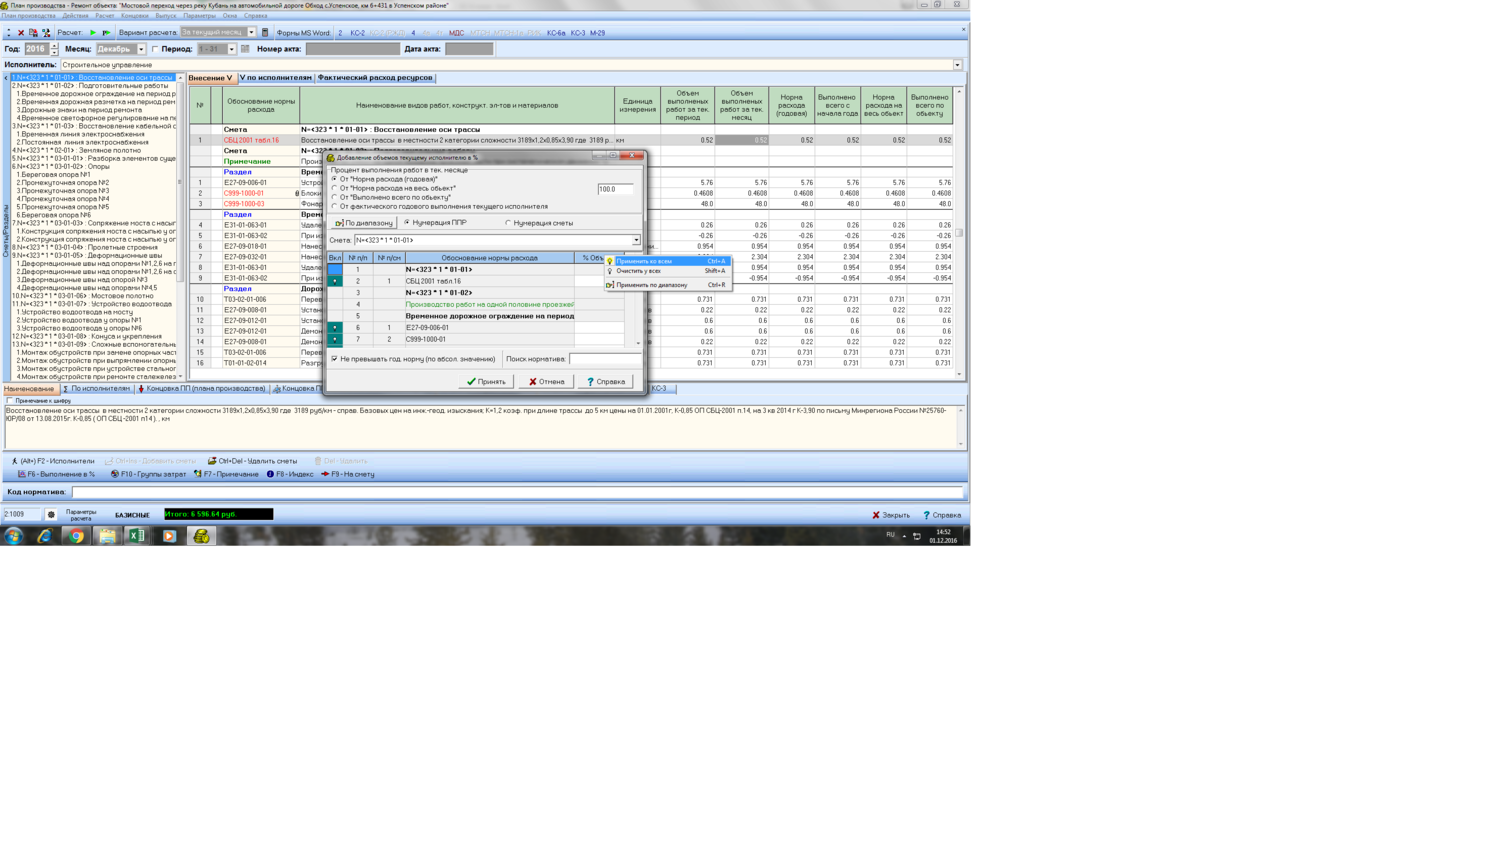Screen dimensions: 1500x855
Task: Click the Принять button in the dialog
Action: tap(487, 381)
